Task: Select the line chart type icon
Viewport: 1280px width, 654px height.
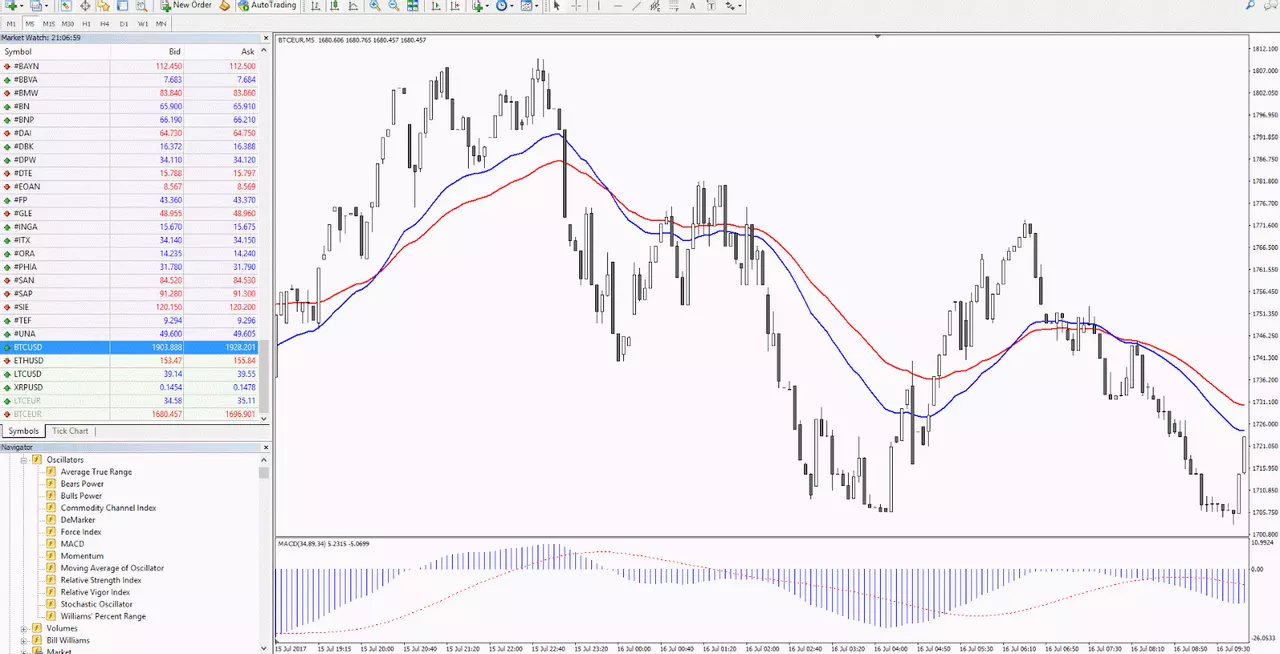Action: pyautogui.click(x=353, y=5)
